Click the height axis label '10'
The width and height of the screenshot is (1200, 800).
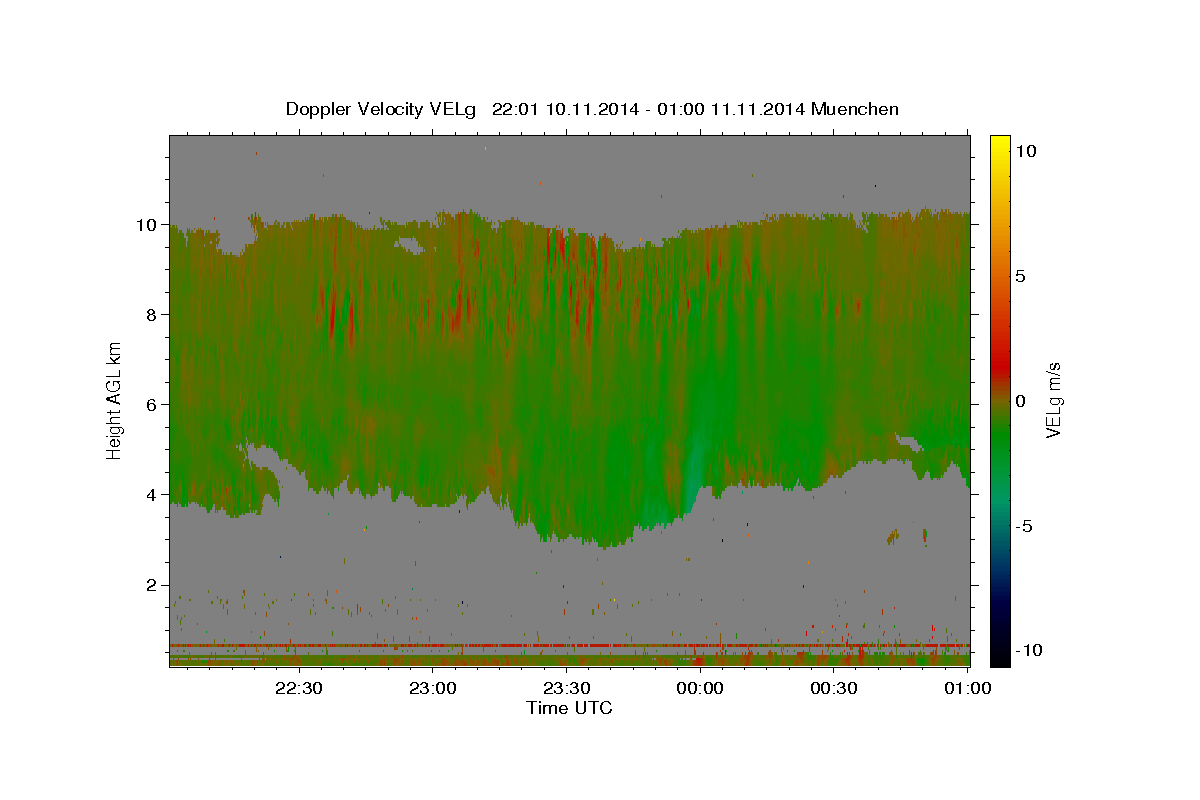coord(148,224)
